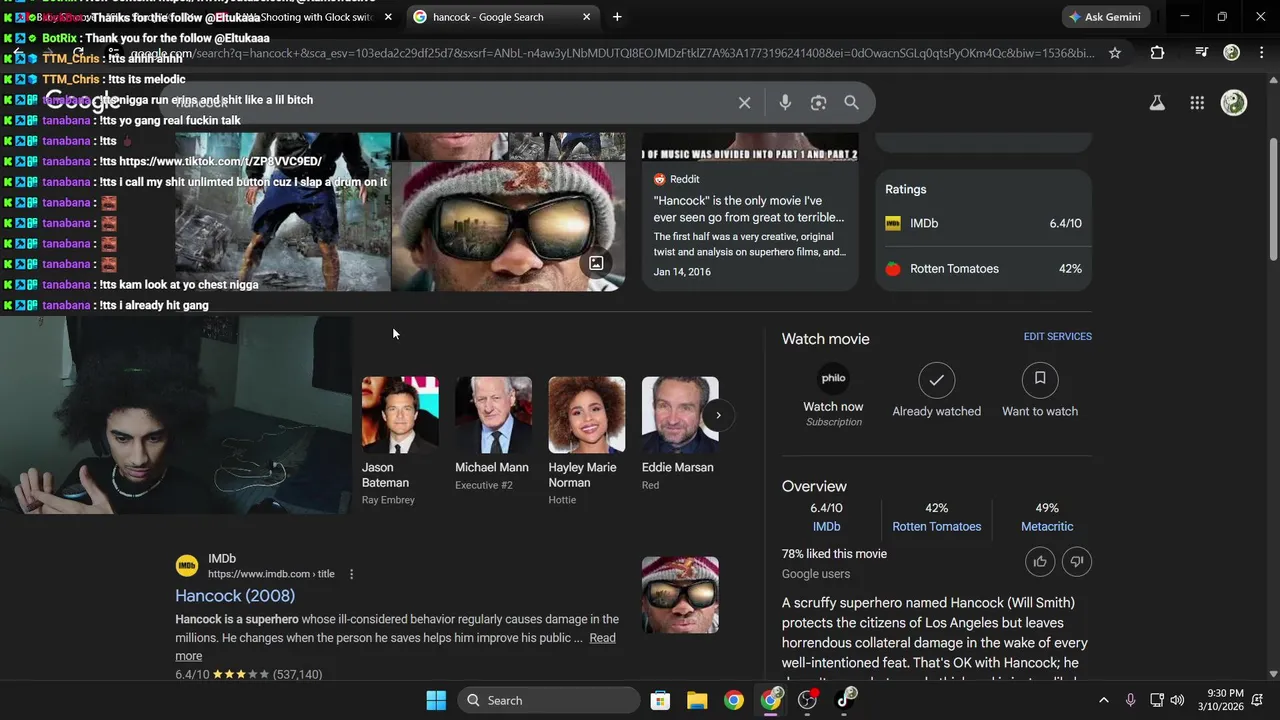Viewport: 1280px width, 720px height.
Task: Open Search by image (Google Lens) icon
Action: coord(819,103)
